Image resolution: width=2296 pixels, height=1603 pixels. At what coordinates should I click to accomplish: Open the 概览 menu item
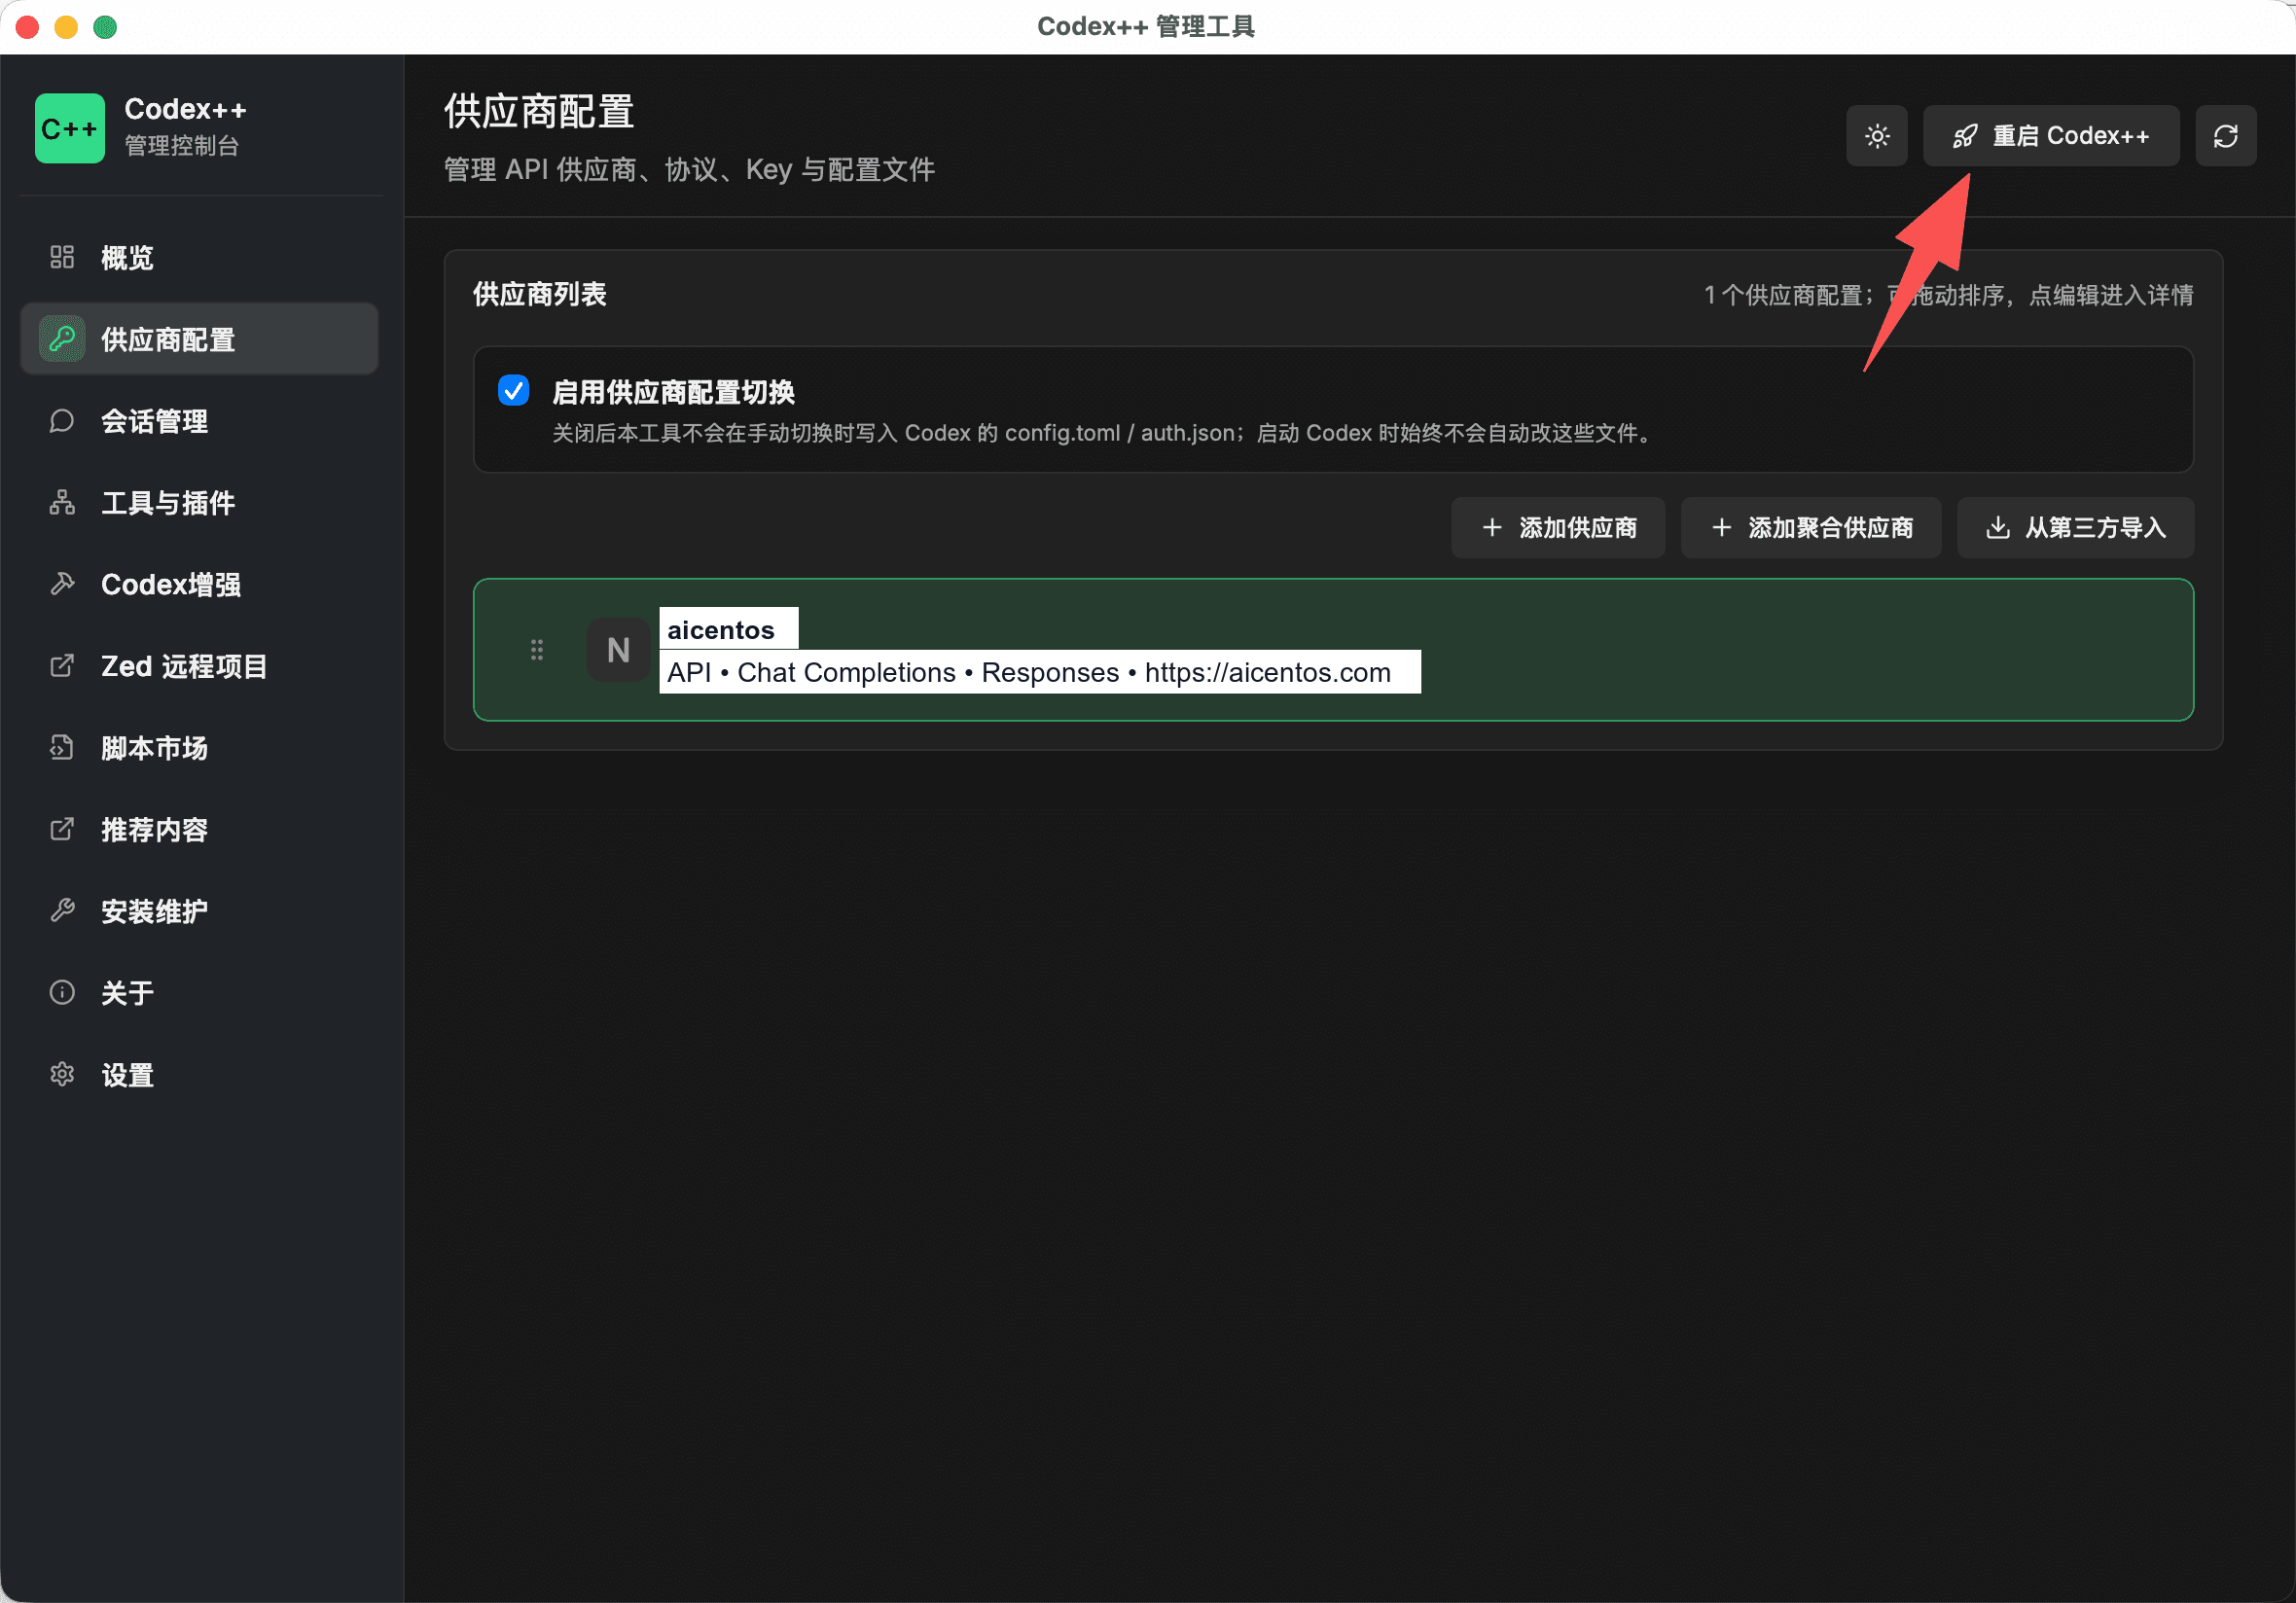(199, 257)
